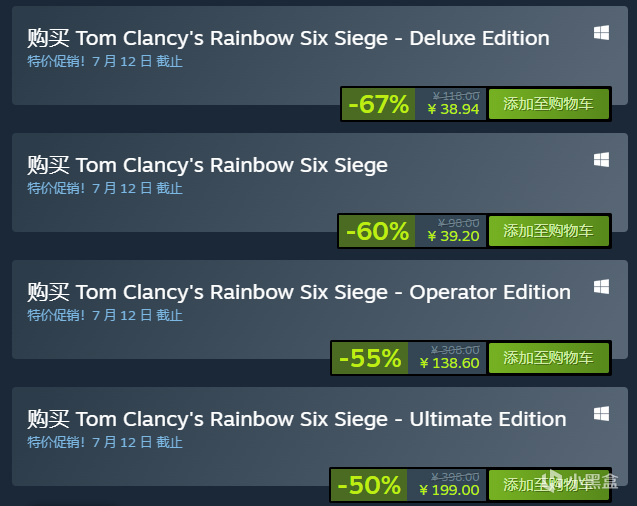Click the -67% discount badge
The height and width of the screenshot is (506, 637).
(379, 104)
